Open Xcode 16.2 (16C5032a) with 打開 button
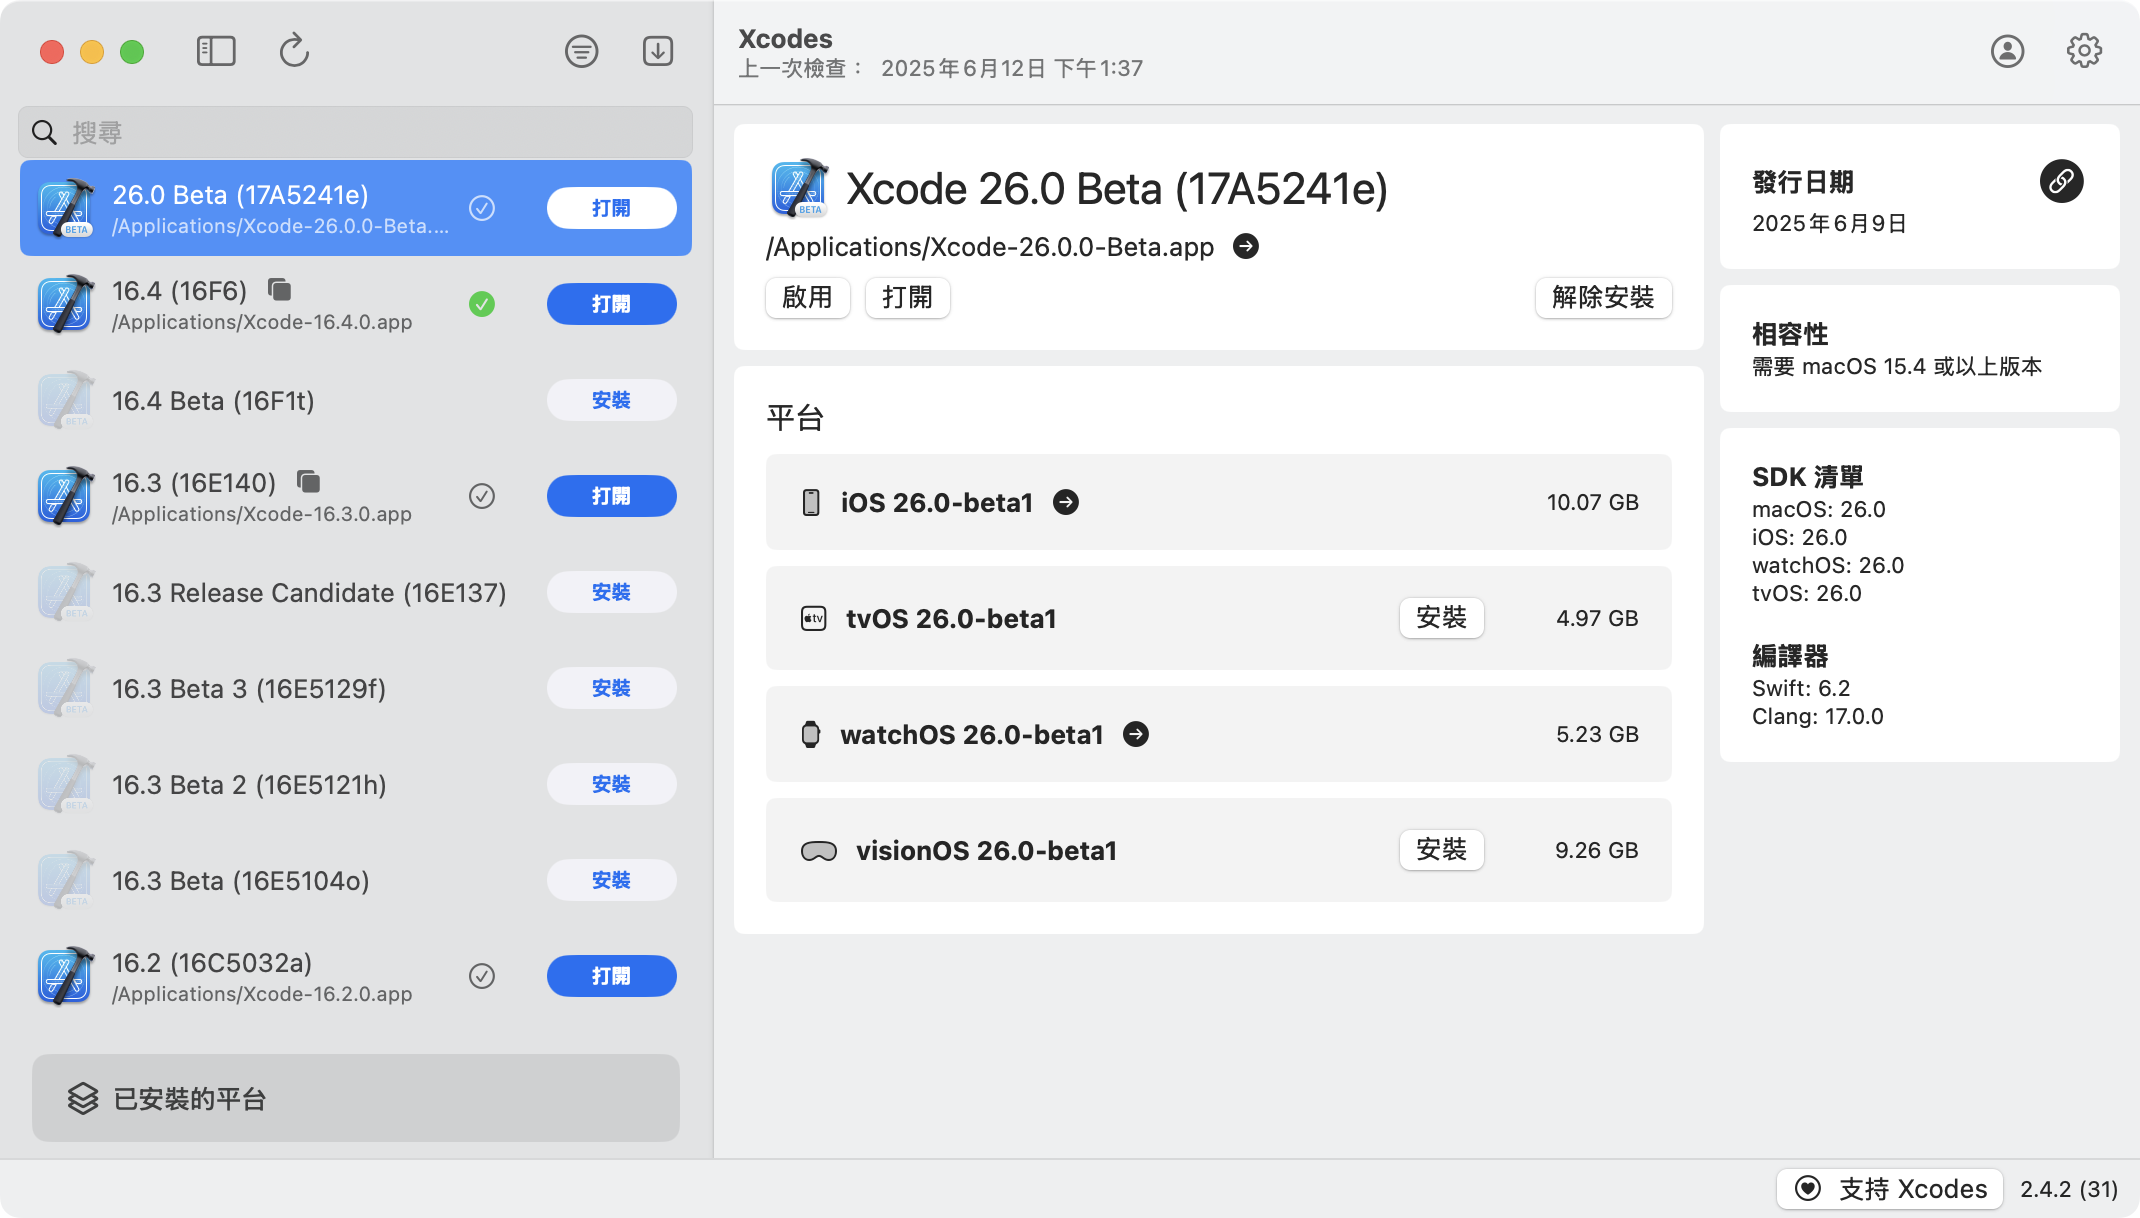The width and height of the screenshot is (2140, 1218). (x=611, y=976)
